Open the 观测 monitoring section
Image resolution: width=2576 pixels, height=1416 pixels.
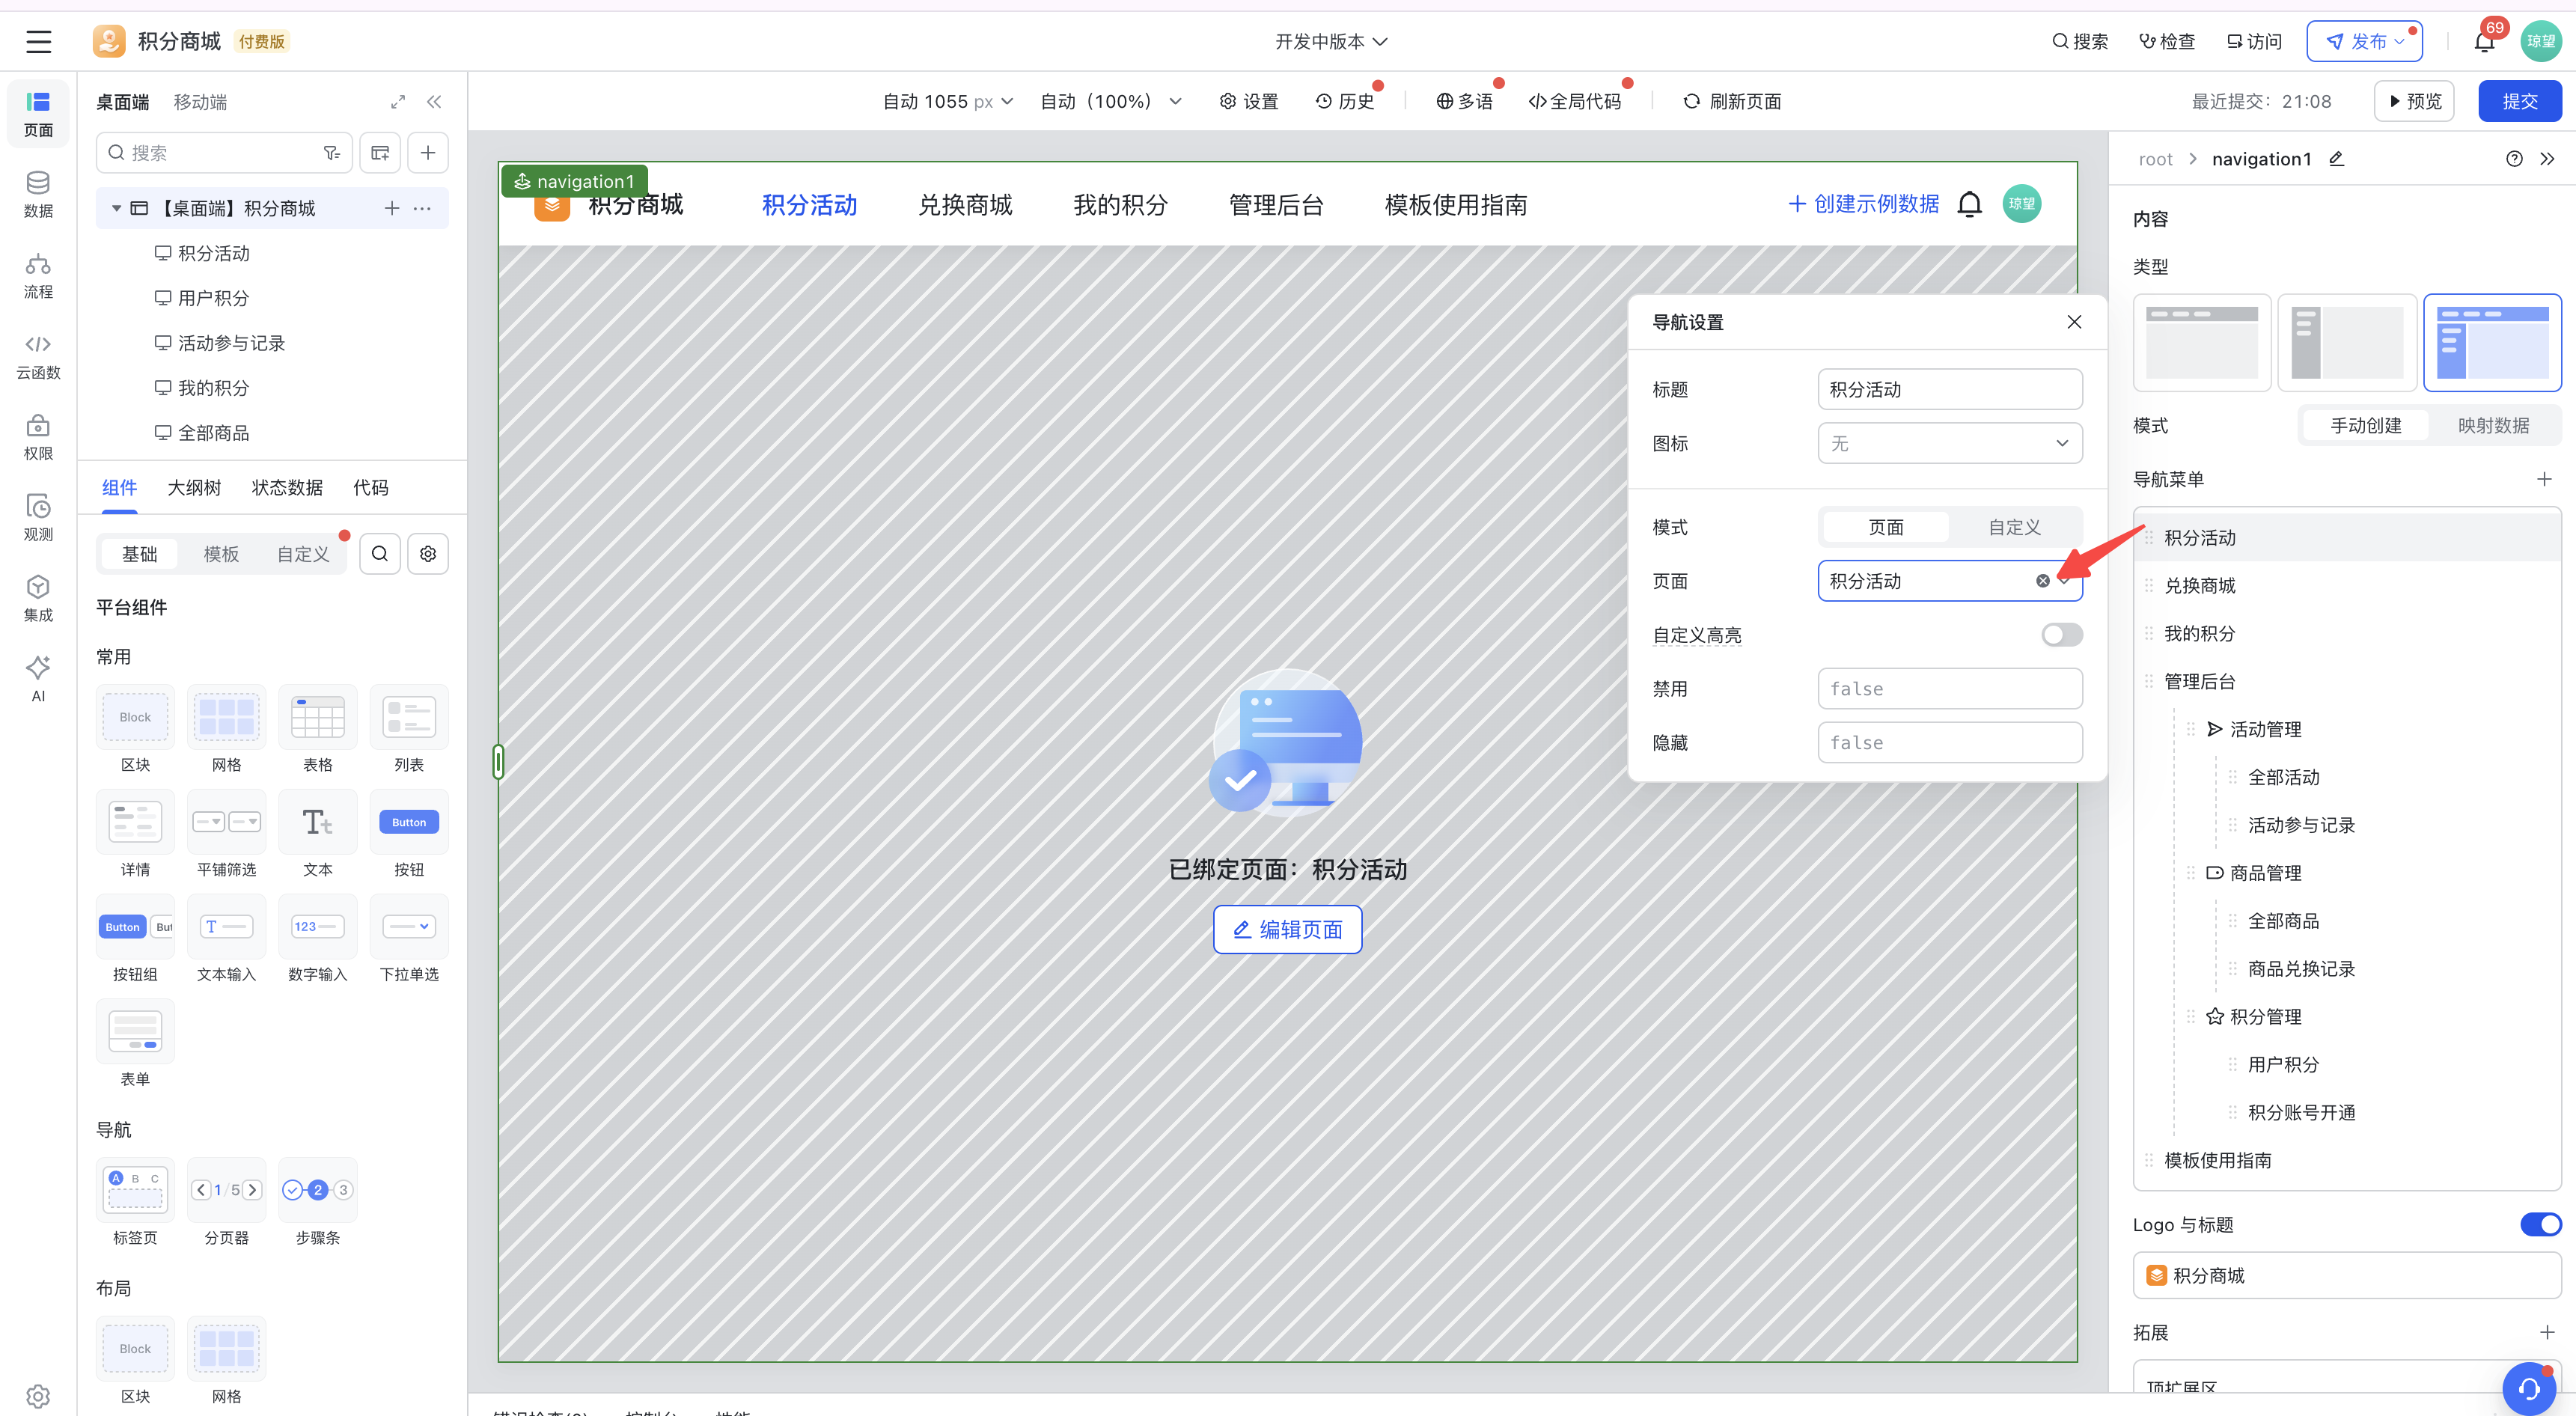(38, 518)
